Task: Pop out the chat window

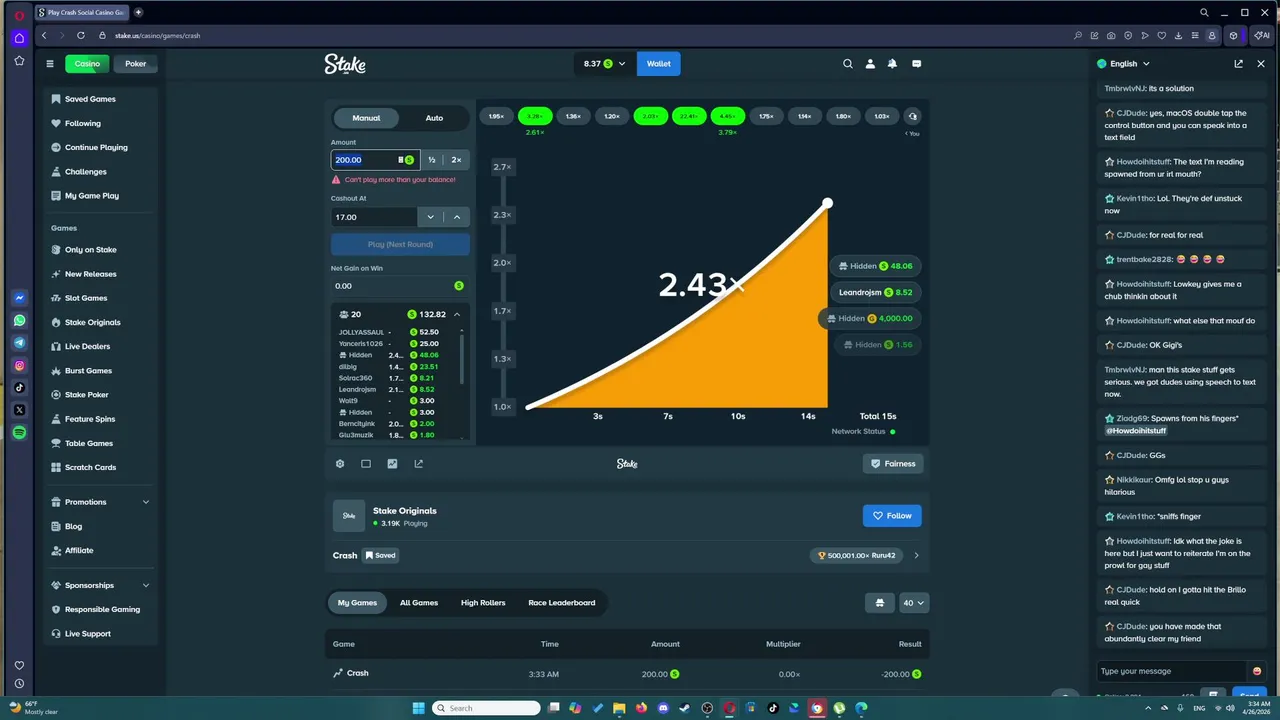Action: tap(1238, 64)
